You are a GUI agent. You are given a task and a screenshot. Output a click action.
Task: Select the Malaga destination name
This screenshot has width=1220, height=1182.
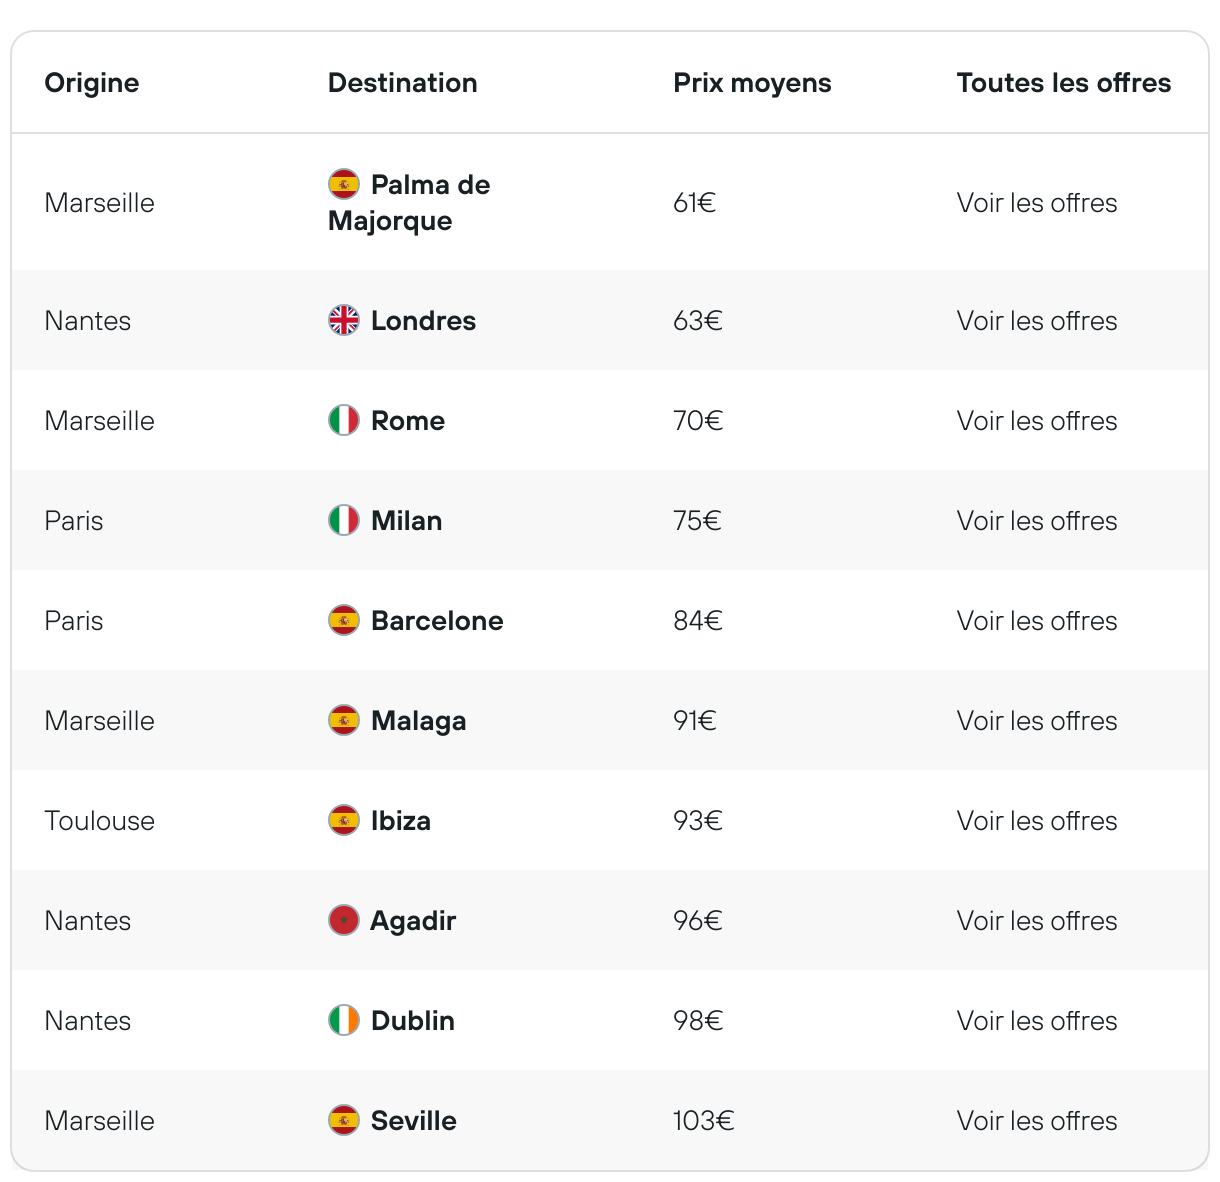pyautogui.click(x=418, y=721)
